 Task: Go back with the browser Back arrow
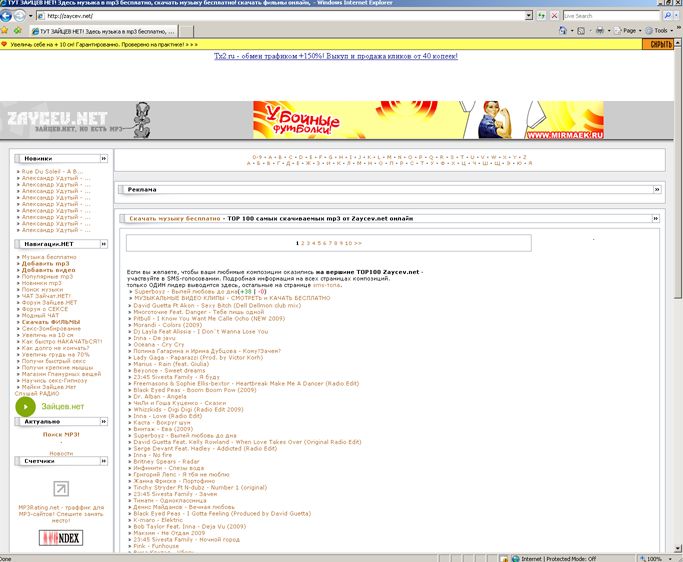tap(6, 16)
